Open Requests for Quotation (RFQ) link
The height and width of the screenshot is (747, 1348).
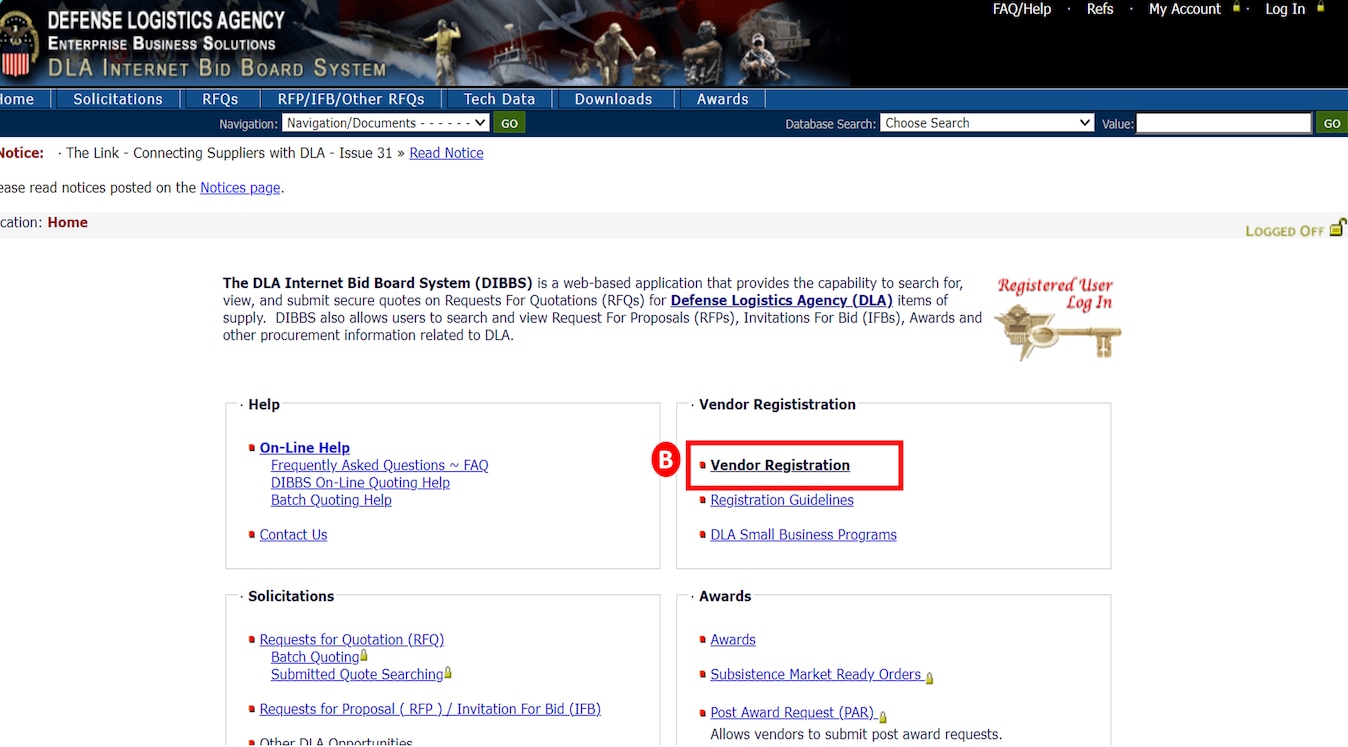352,640
